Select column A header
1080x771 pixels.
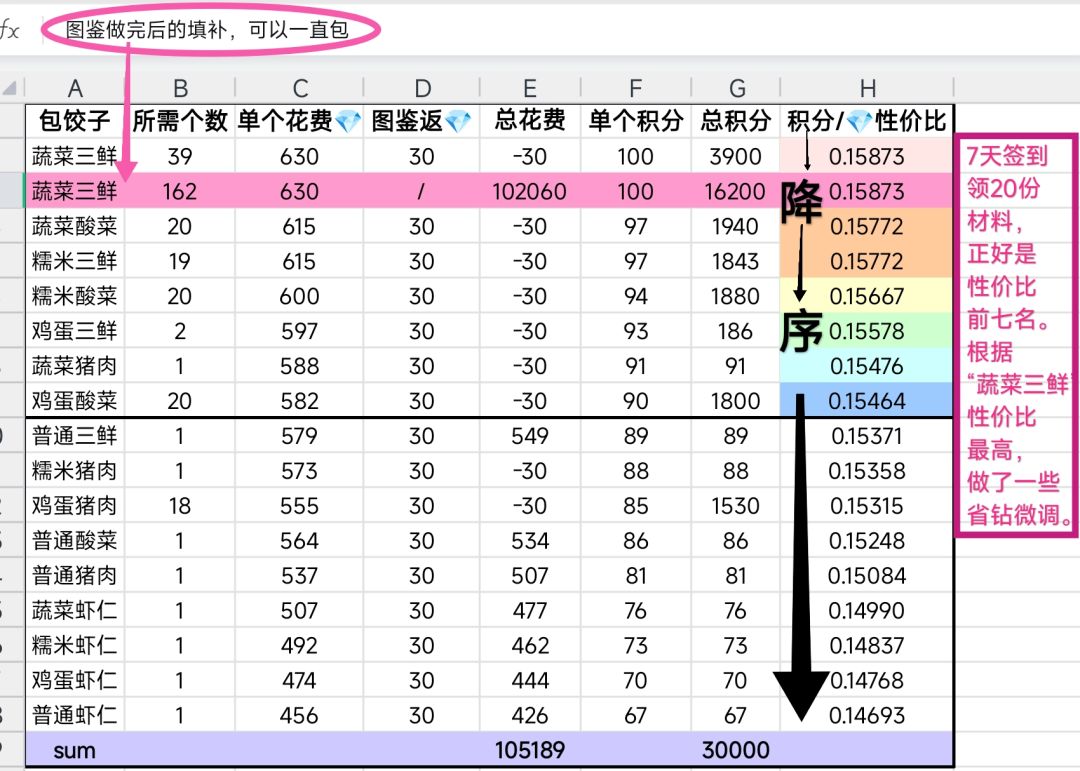pos(75,88)
